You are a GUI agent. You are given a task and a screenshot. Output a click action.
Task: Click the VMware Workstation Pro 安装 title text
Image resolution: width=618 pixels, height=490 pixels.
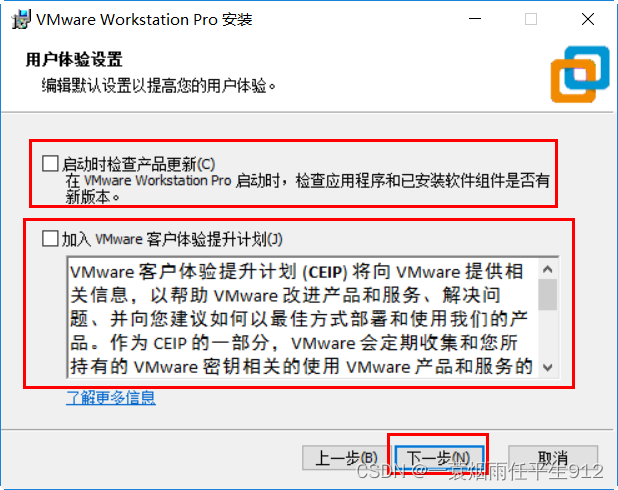coord(144,20)
